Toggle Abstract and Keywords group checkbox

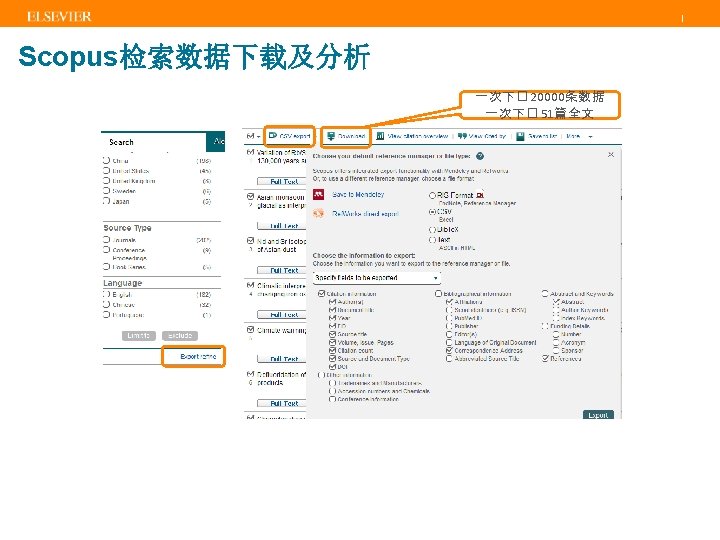[545, 293]
